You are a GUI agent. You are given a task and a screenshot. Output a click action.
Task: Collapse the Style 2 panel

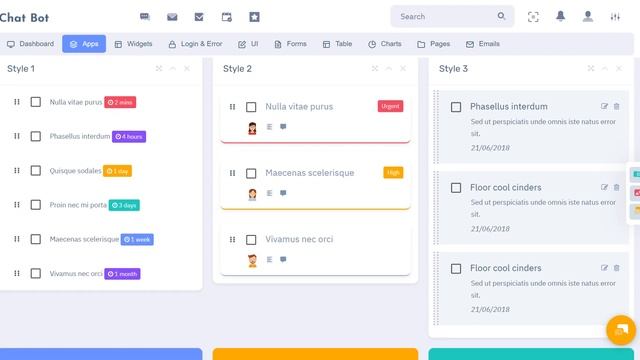click(389, 68)
